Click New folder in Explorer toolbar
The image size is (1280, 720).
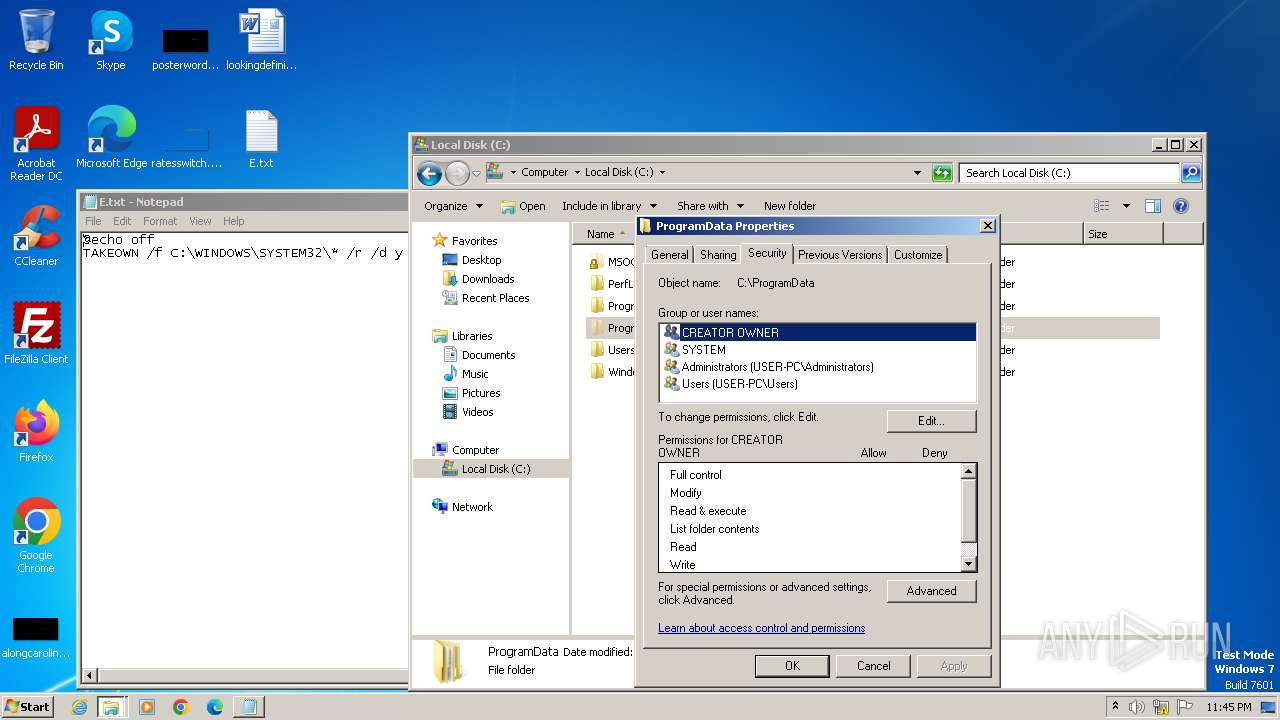tap(790, 206)
